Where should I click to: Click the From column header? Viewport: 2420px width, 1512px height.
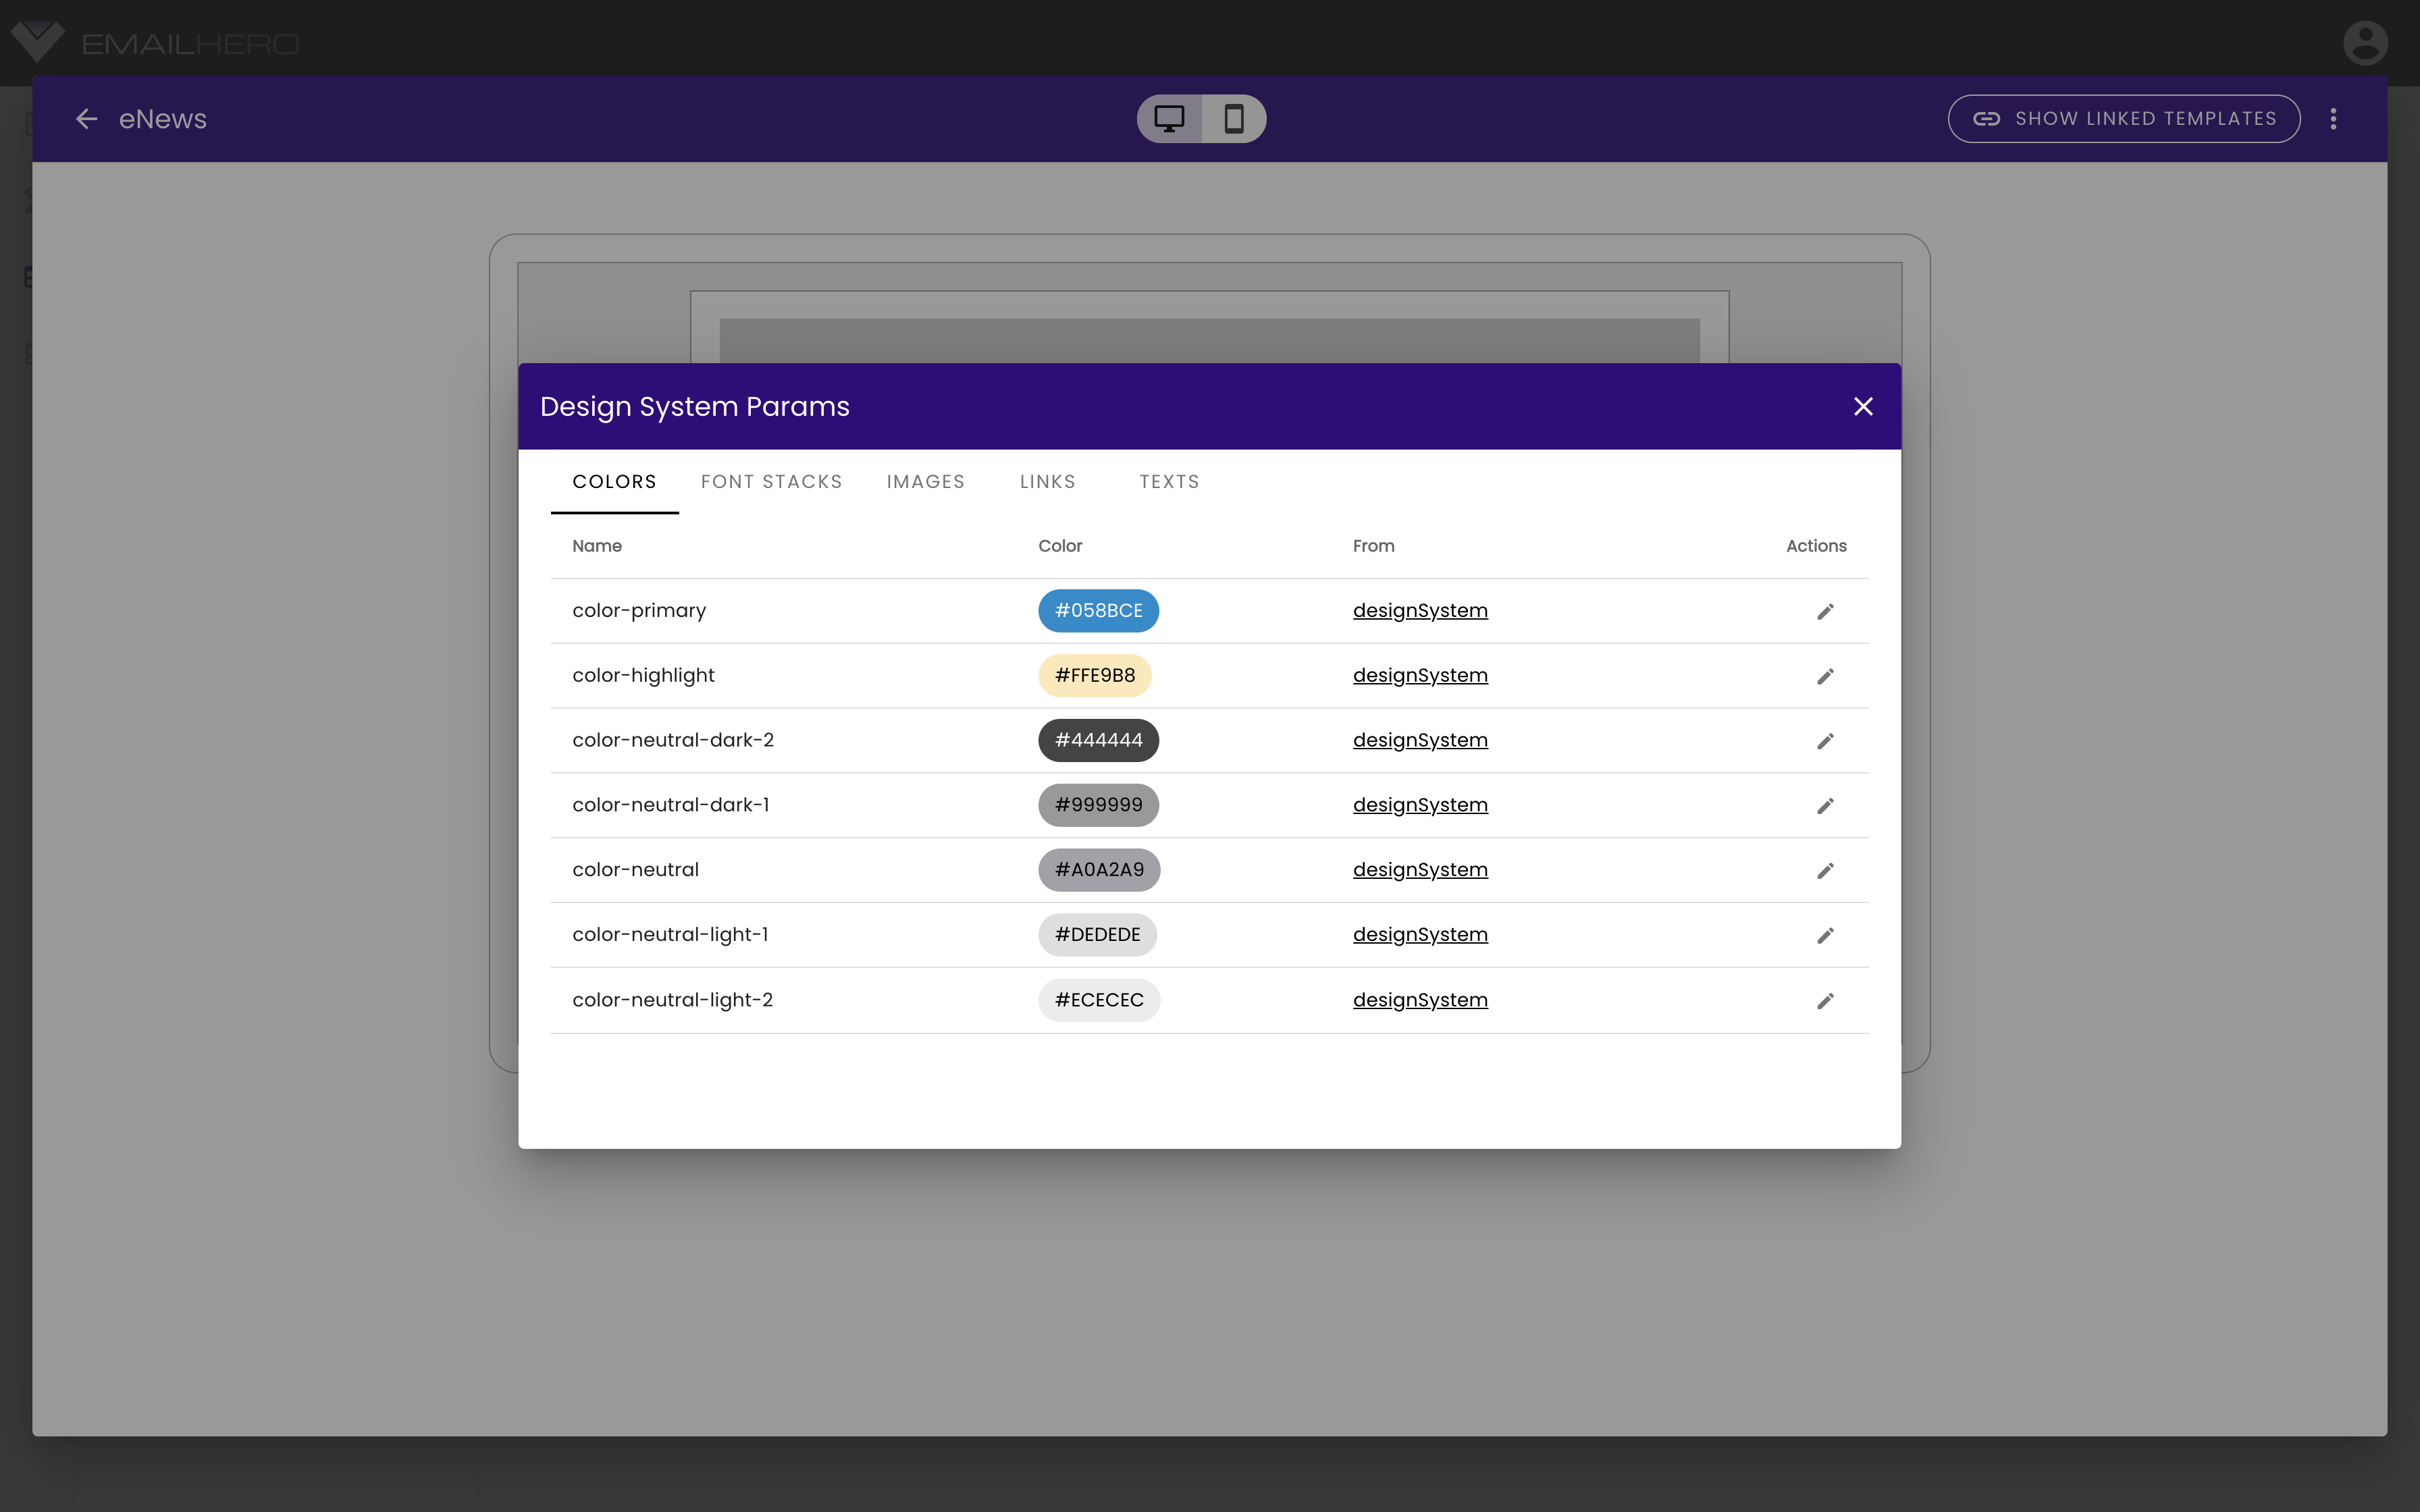(1373, 546)
